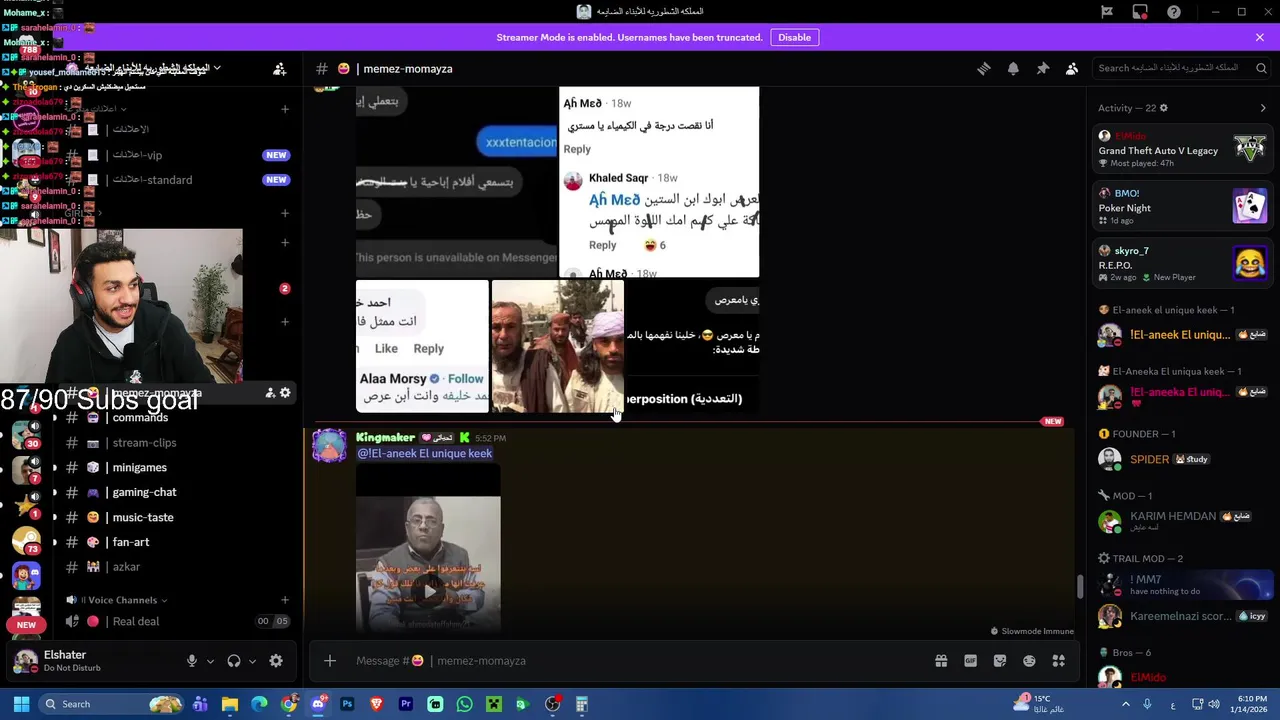The width and height of the screenshot is (1280, 720).
Task: Open headphones output options dropdown arrow
Action: pyautogui.click(x=252, y=661)
